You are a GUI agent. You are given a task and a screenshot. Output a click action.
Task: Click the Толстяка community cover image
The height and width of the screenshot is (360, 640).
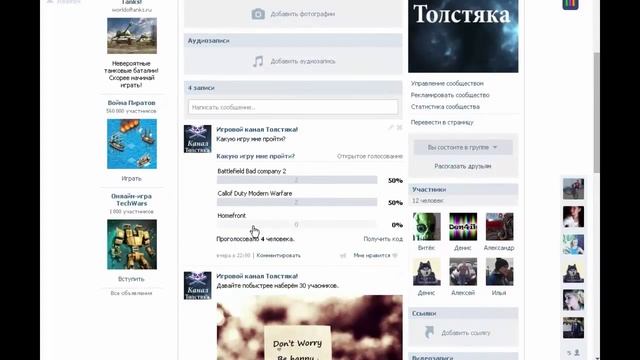pyautogui.click(x=463, y=36)
